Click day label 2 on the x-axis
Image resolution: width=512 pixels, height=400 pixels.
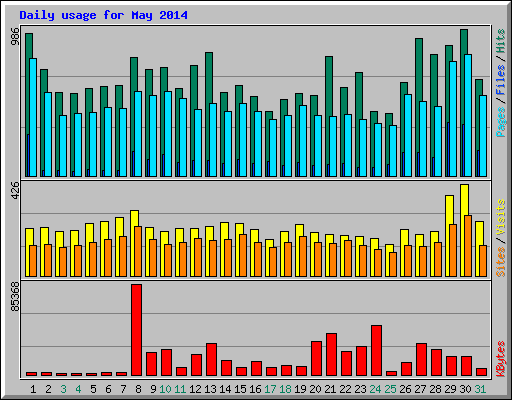click(48, 389)
